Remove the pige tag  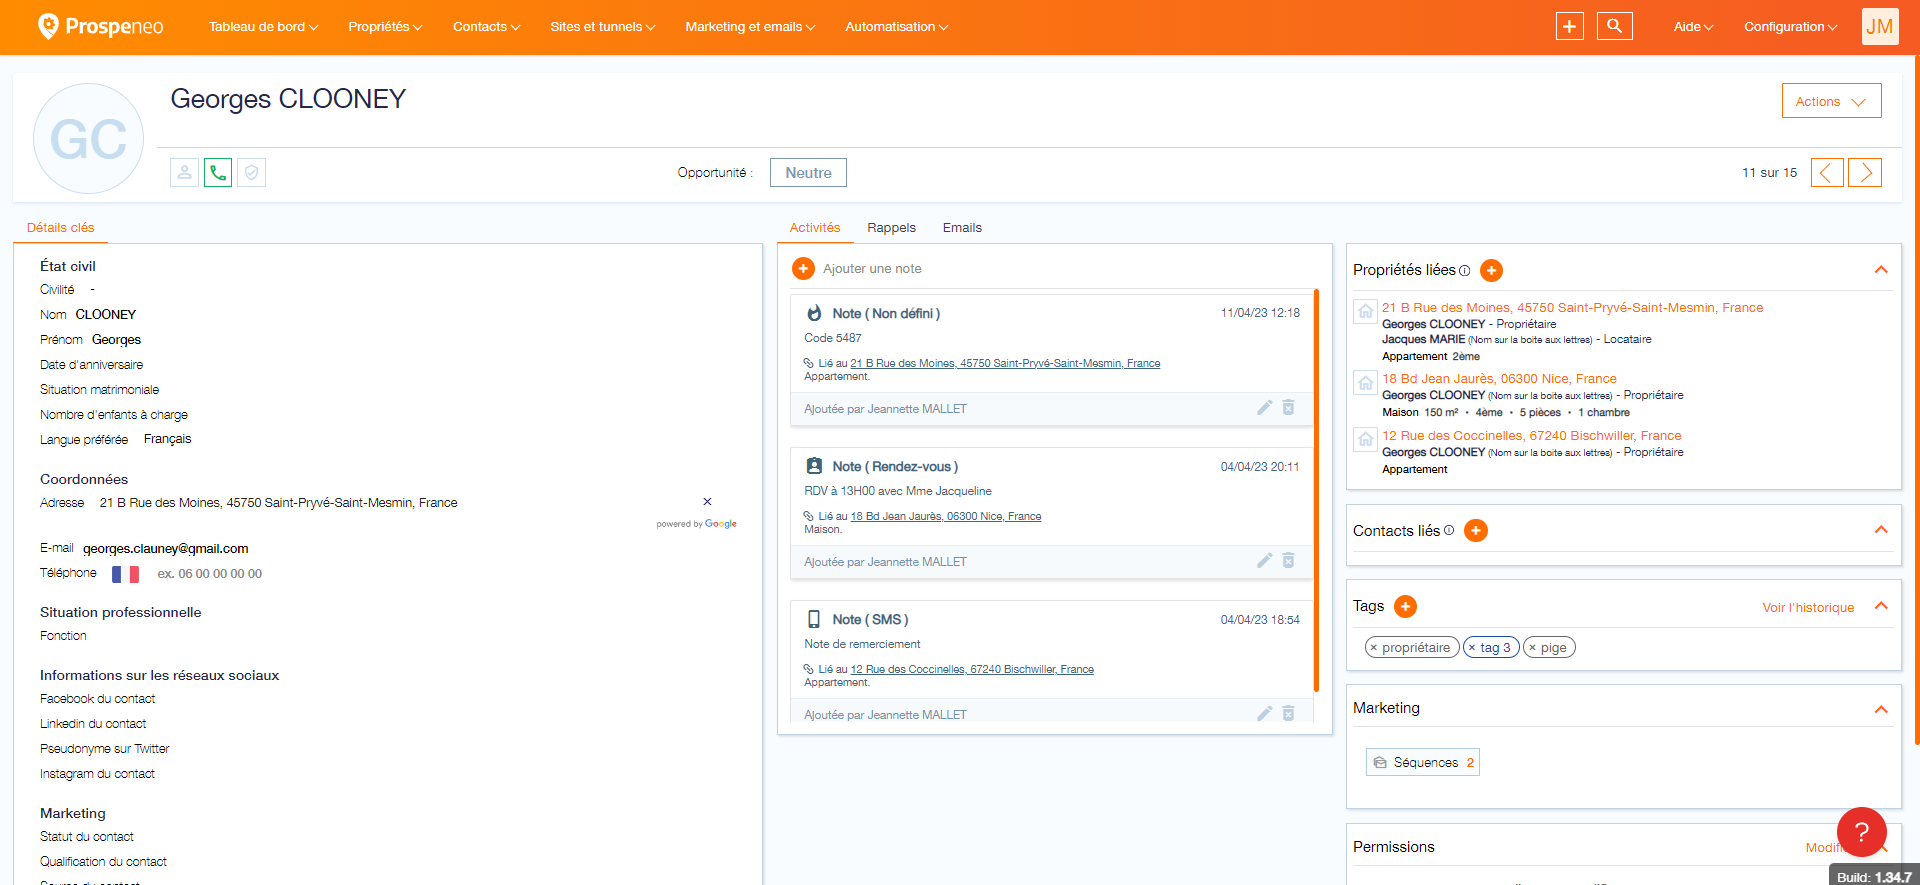[x=1532, y=648]
